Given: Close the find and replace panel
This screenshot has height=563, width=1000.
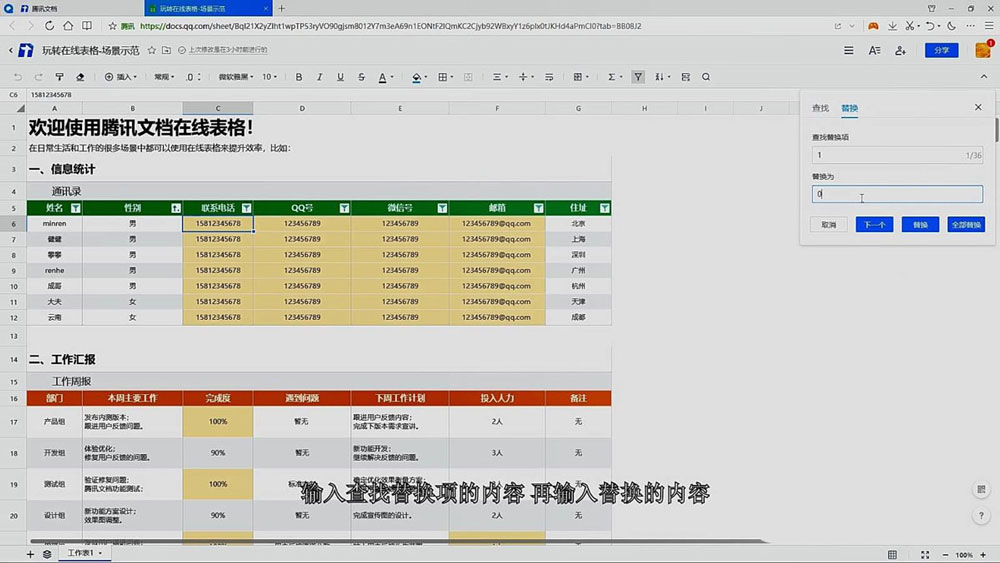Looking at the screenshot, I should 978,107.
